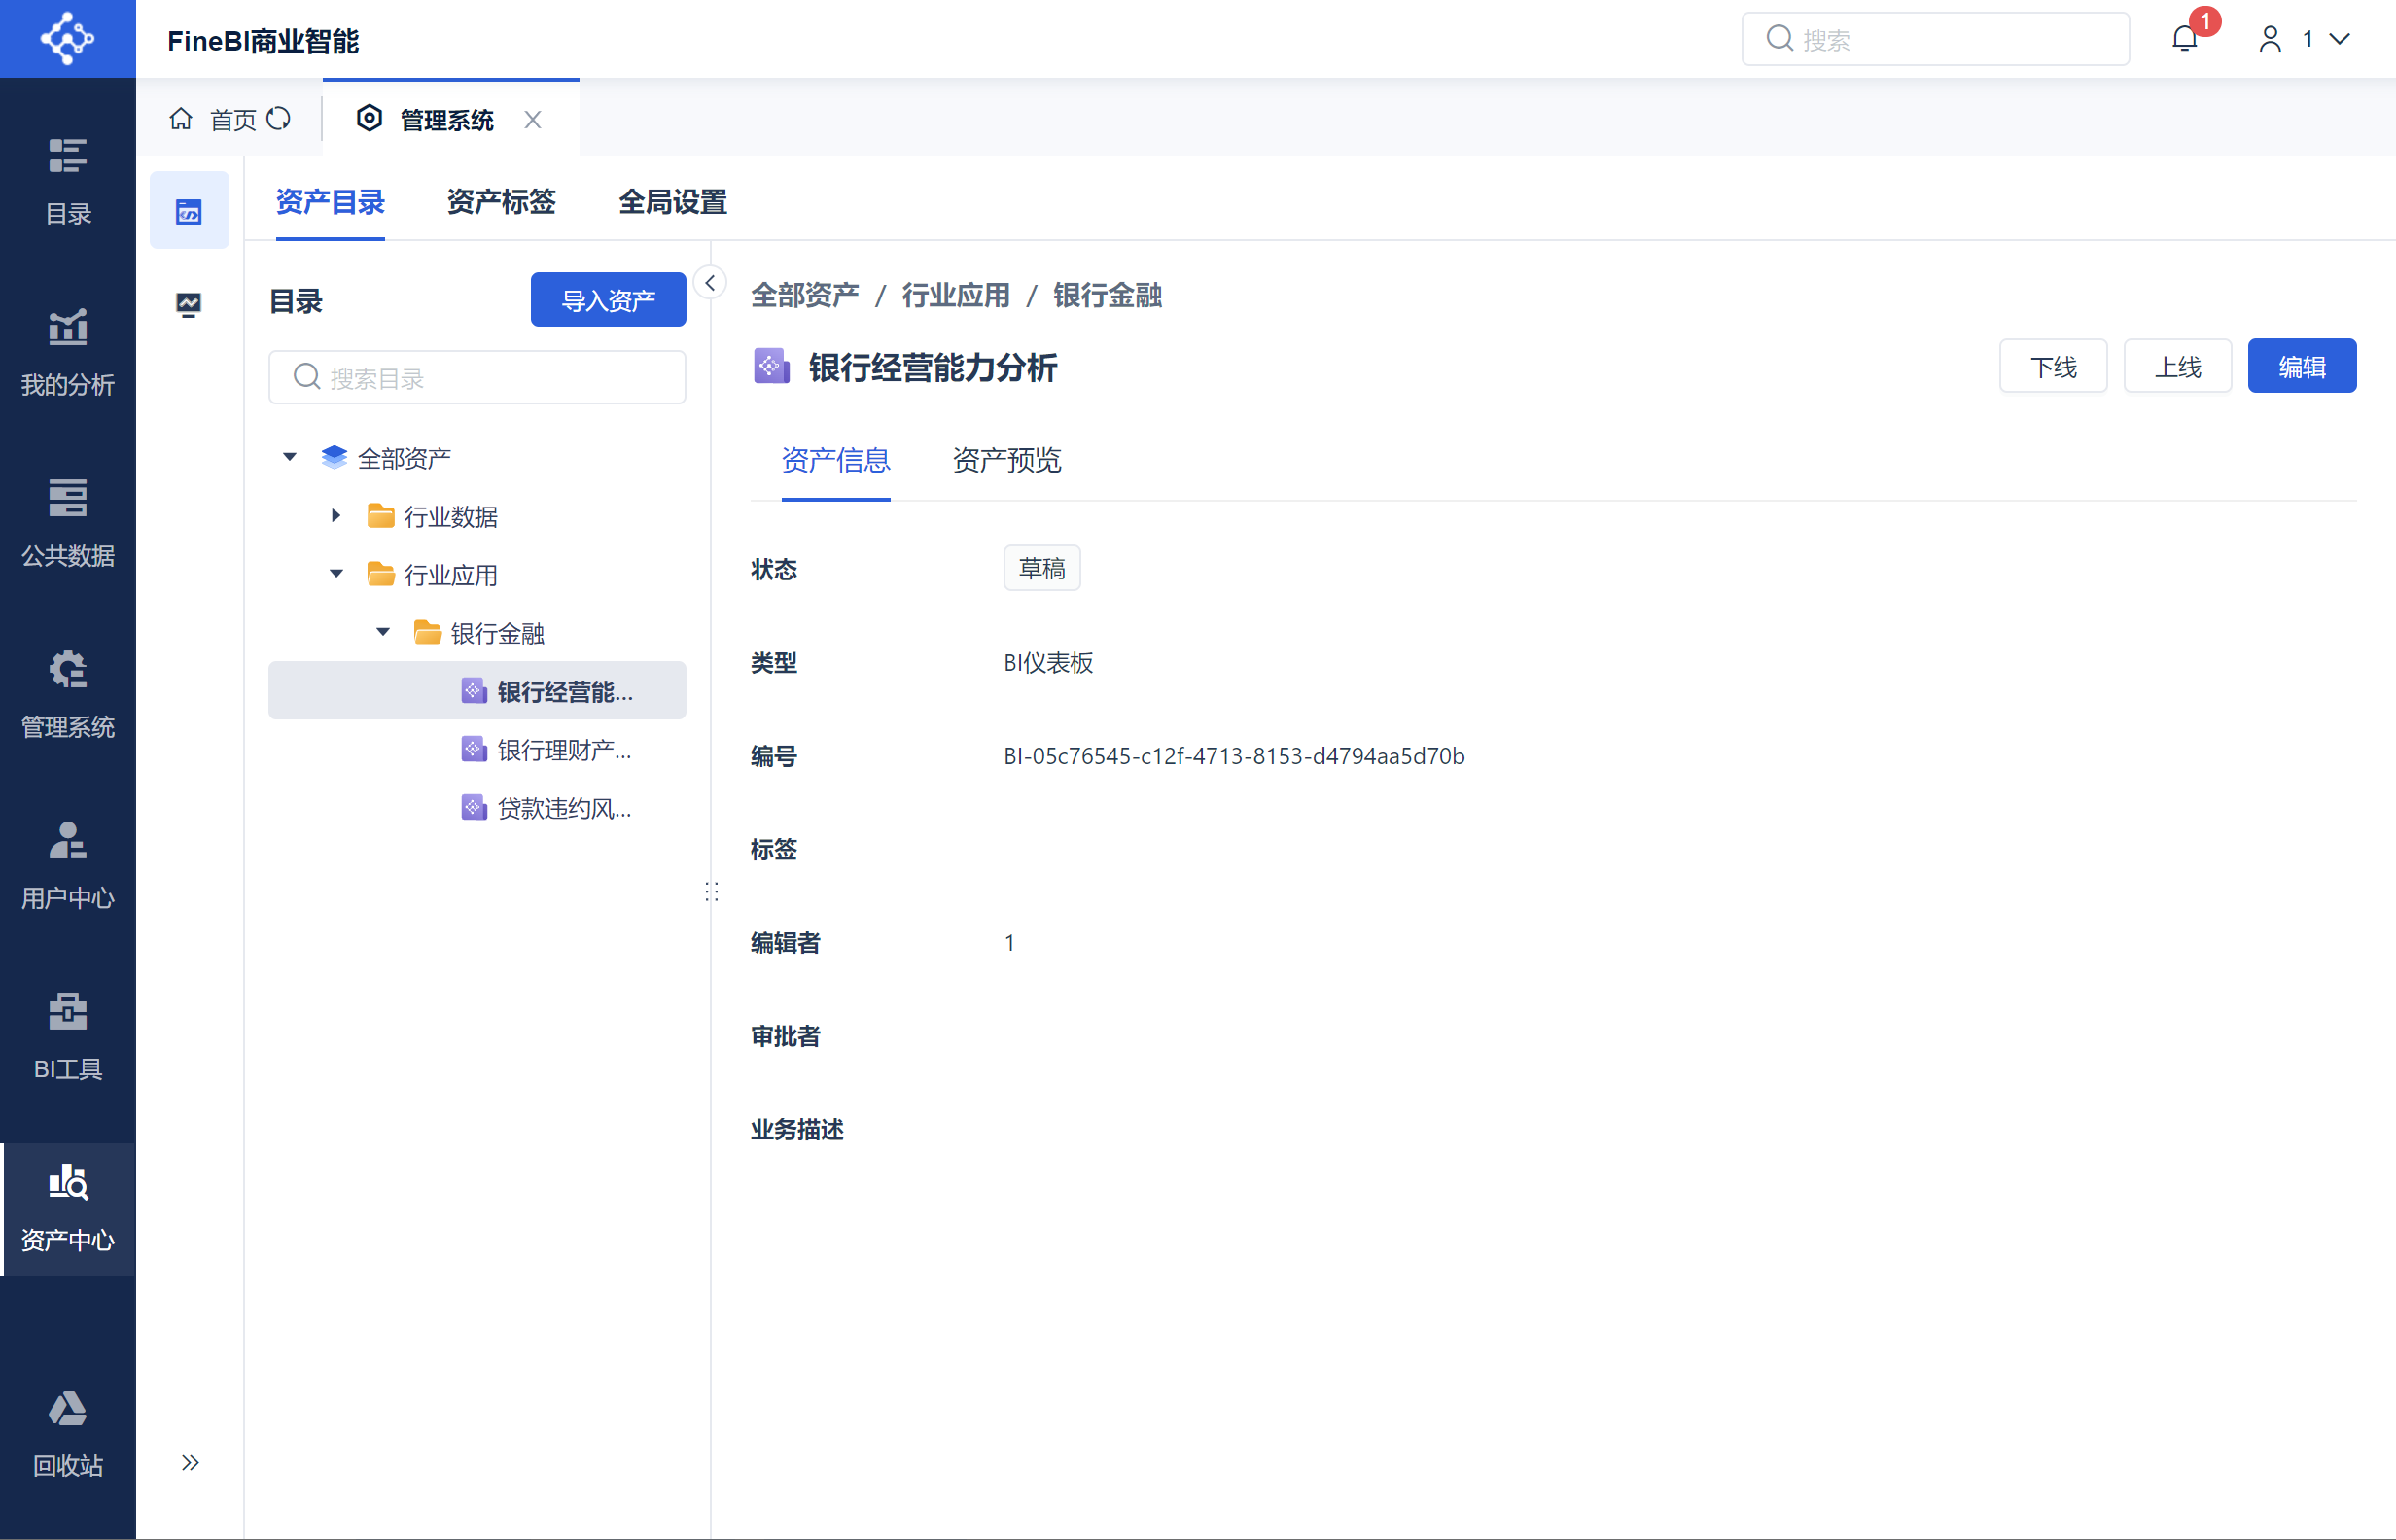Expand the 行业数据 folder

pos(336,516)
